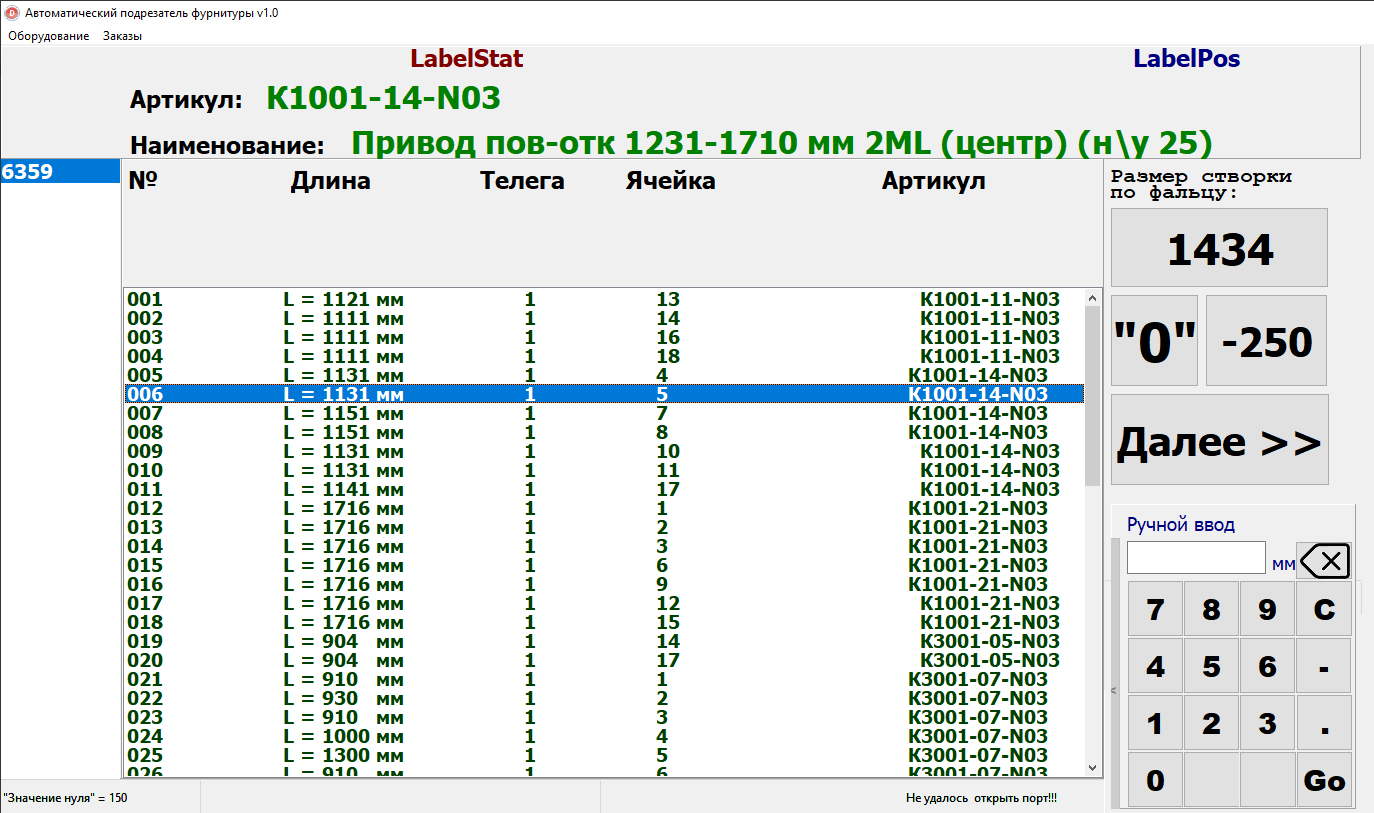Select row 018 with cell 15
The image size is (1374, 813).
click(604, 622)
